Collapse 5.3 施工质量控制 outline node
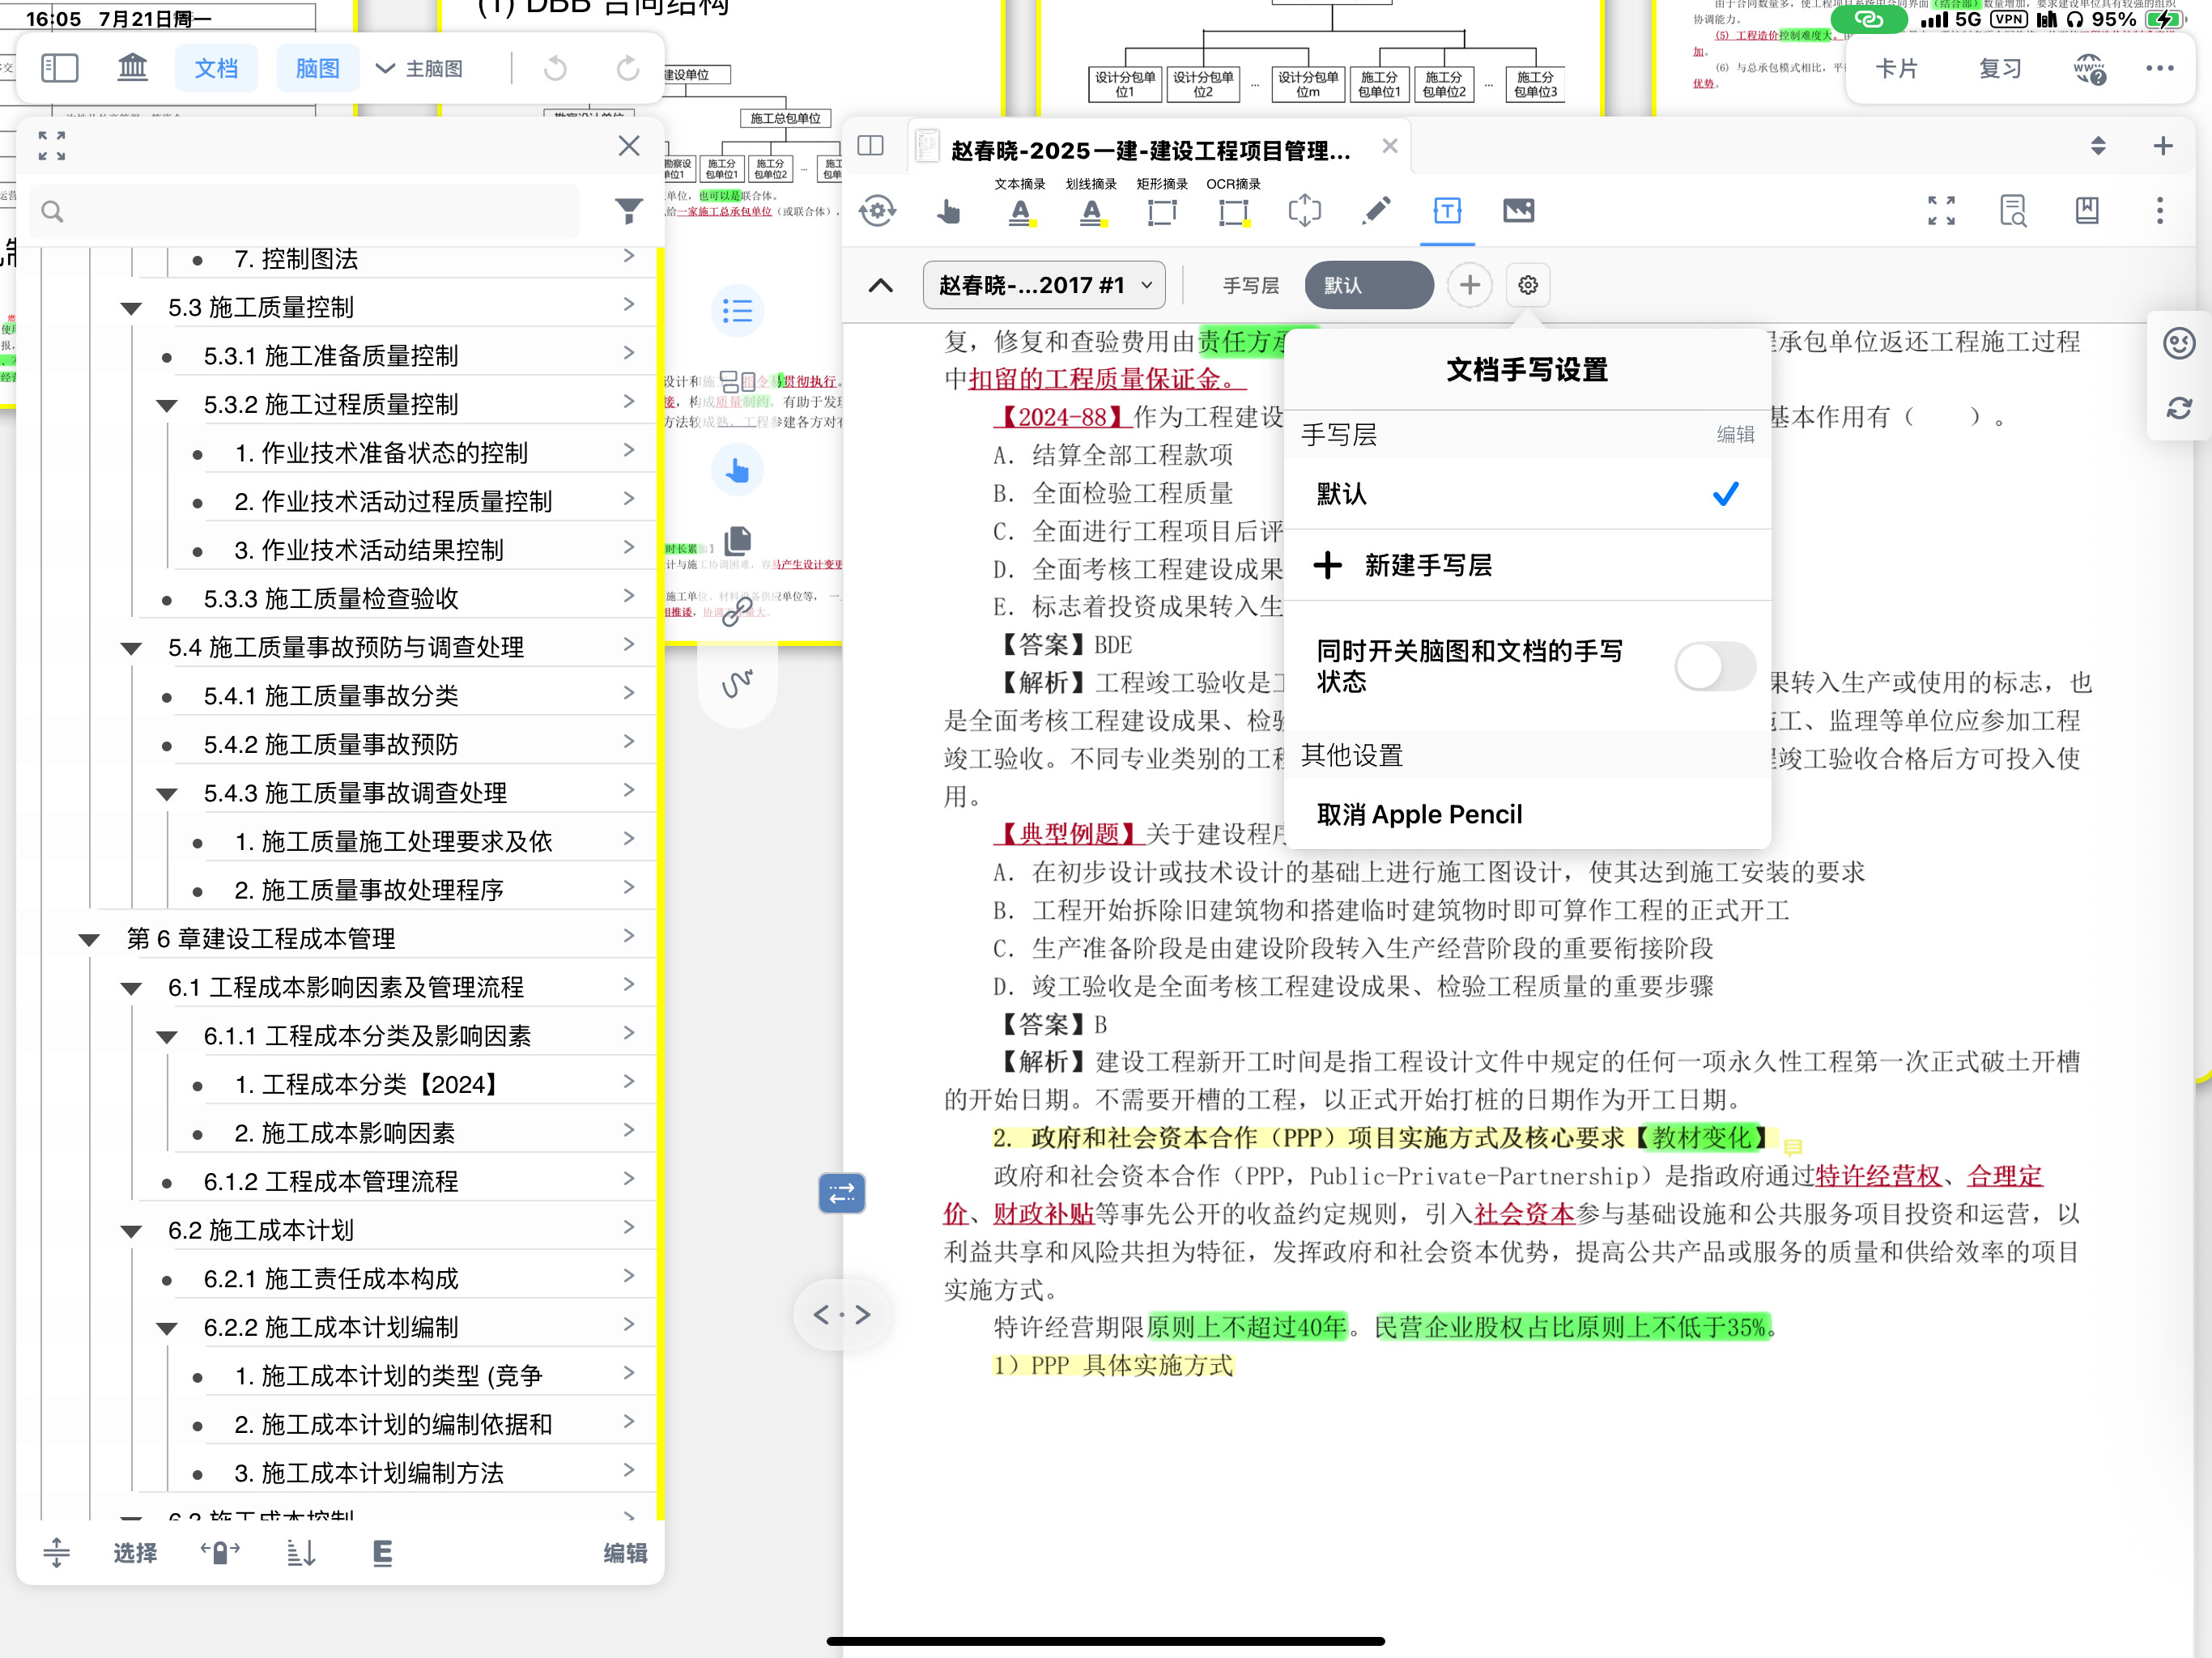 point(131,308)
